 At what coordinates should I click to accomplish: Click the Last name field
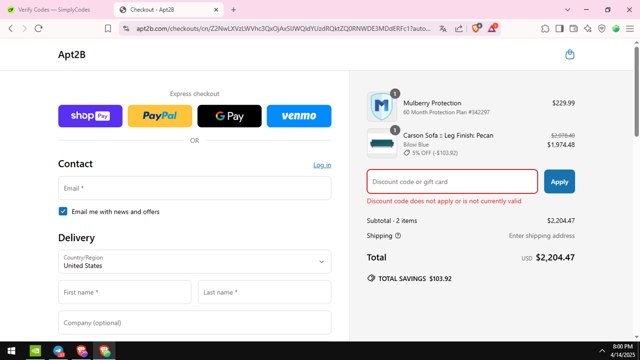[x=264, y=292]
